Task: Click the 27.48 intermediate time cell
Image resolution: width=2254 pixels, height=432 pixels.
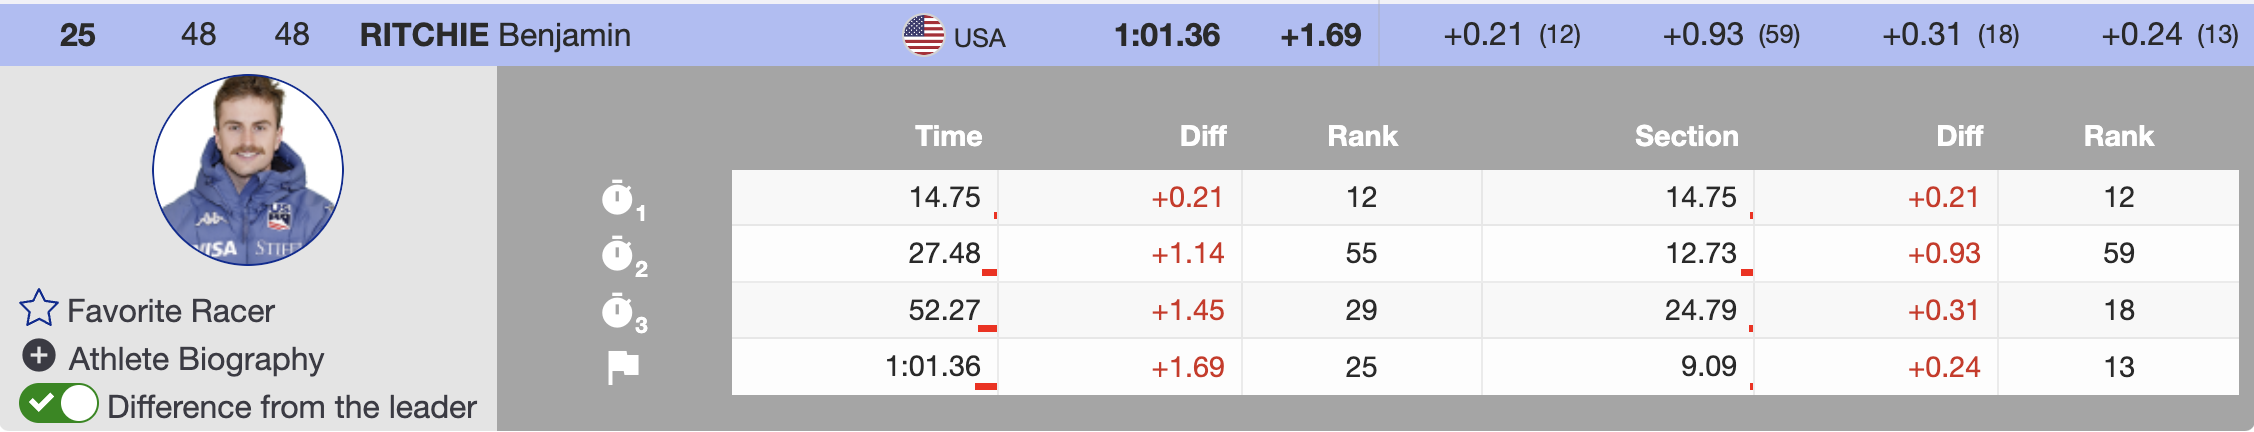Action: point(943,254)
